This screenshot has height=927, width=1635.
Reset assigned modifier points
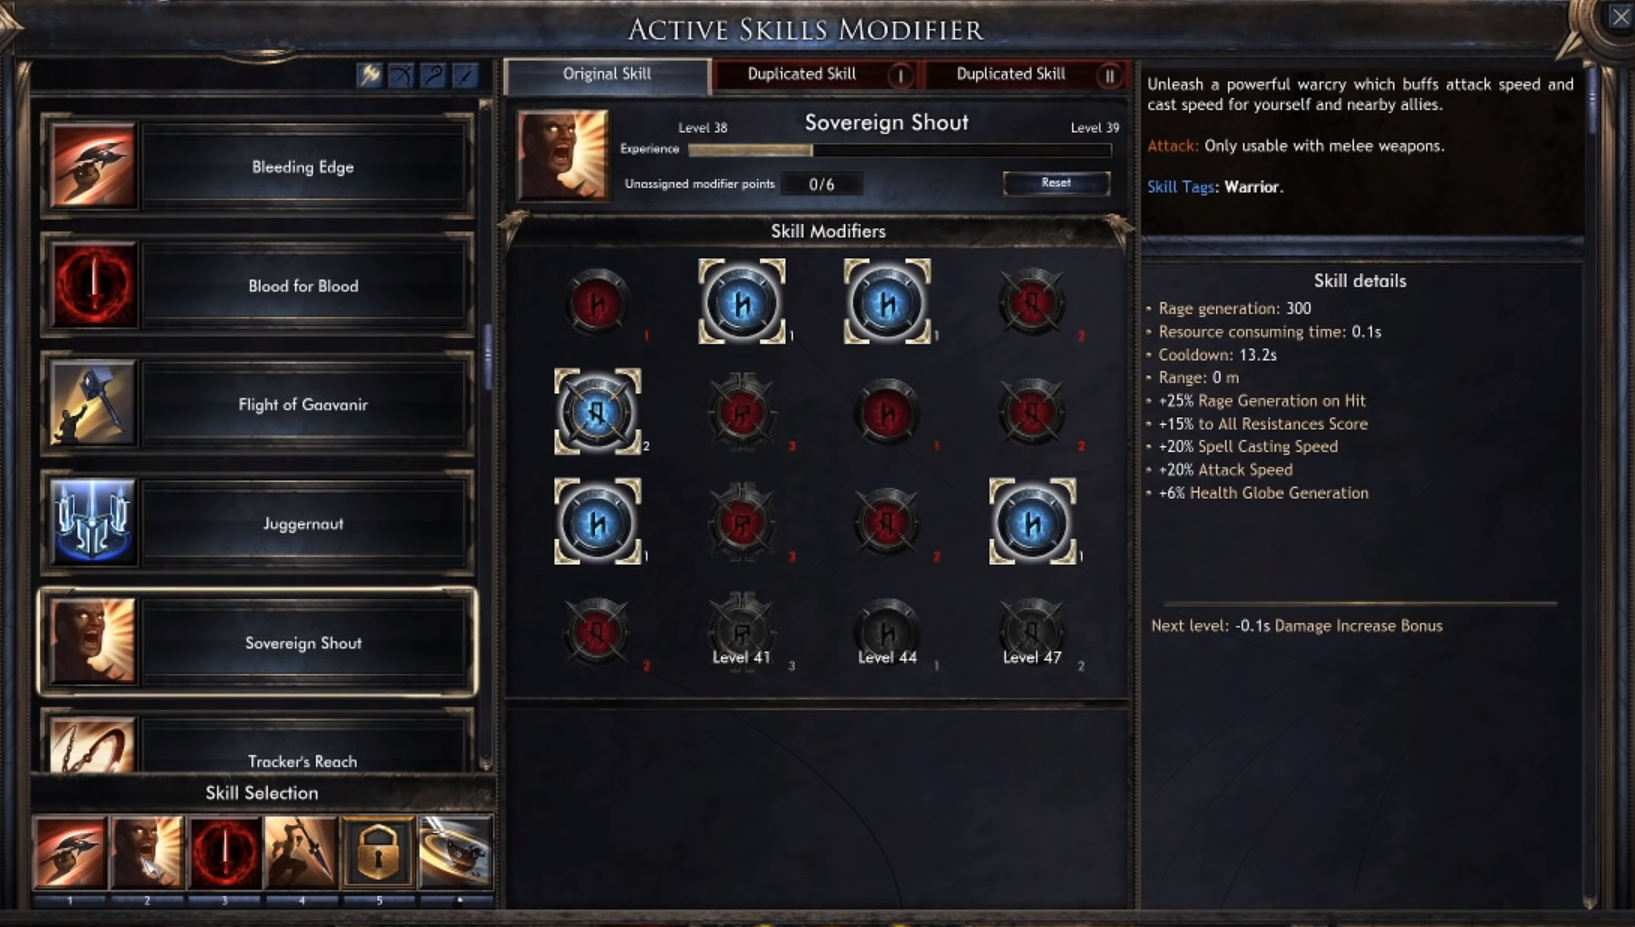tap(1056, 183)
